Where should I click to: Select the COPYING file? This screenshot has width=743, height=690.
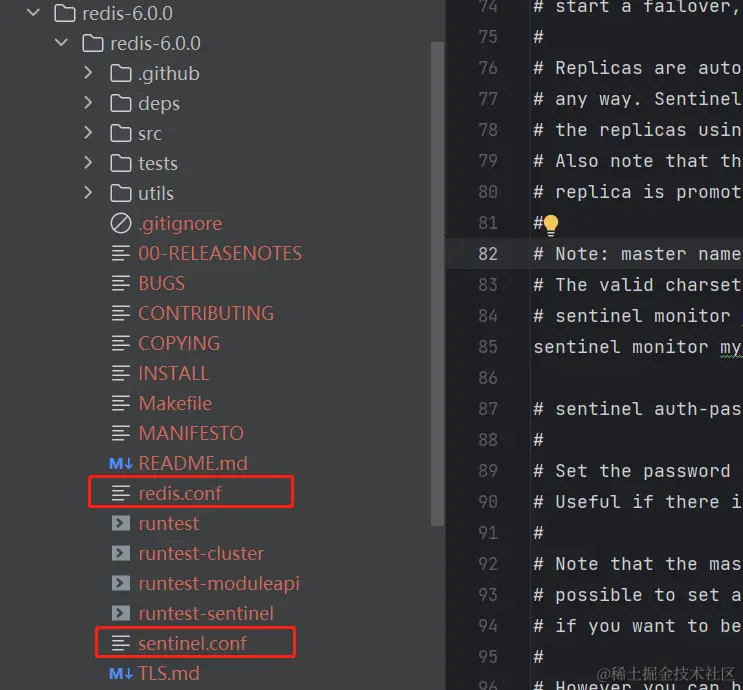179,344
